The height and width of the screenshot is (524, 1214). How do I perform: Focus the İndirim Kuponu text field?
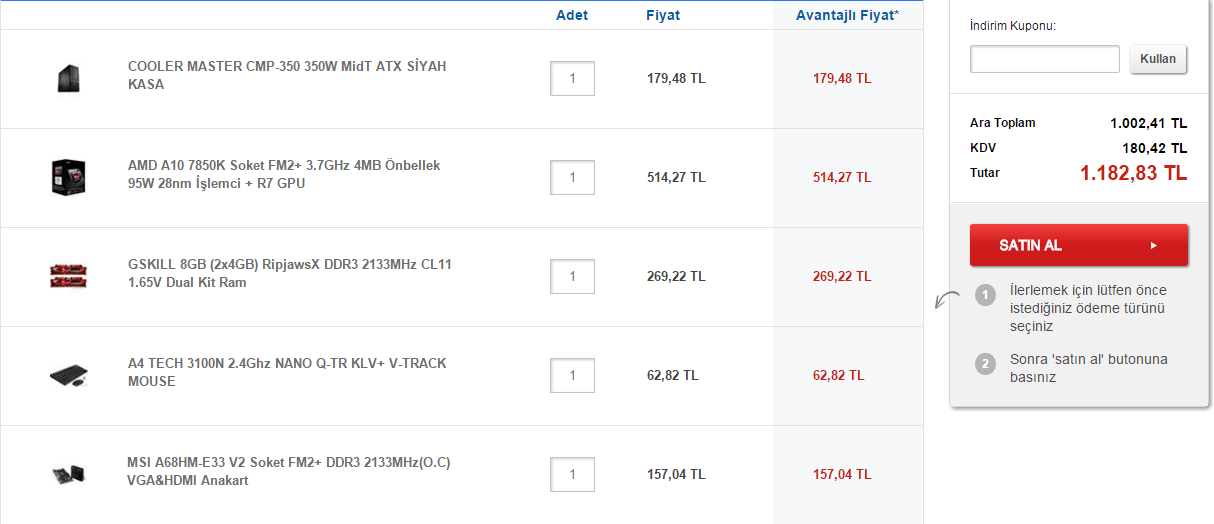click(x=1044, y=59)
